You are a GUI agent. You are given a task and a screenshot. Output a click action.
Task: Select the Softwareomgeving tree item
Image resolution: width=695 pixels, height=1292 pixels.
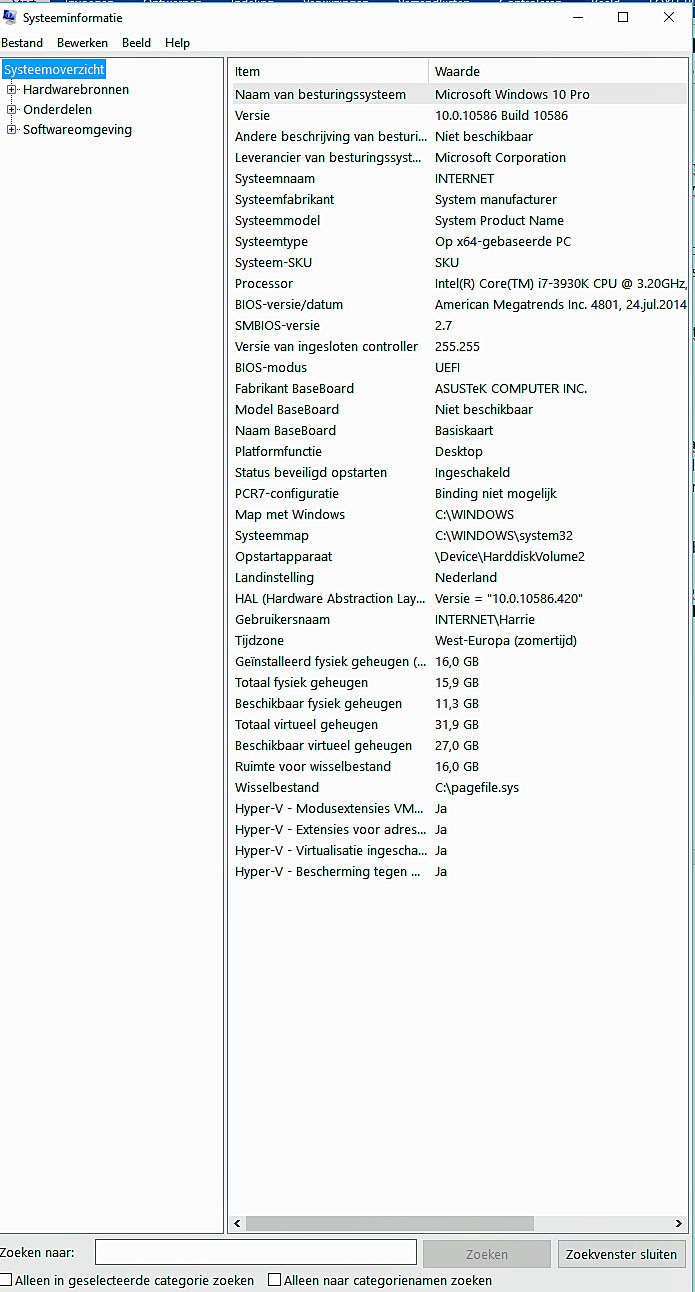pyautogui.click(x=77, y=130)
